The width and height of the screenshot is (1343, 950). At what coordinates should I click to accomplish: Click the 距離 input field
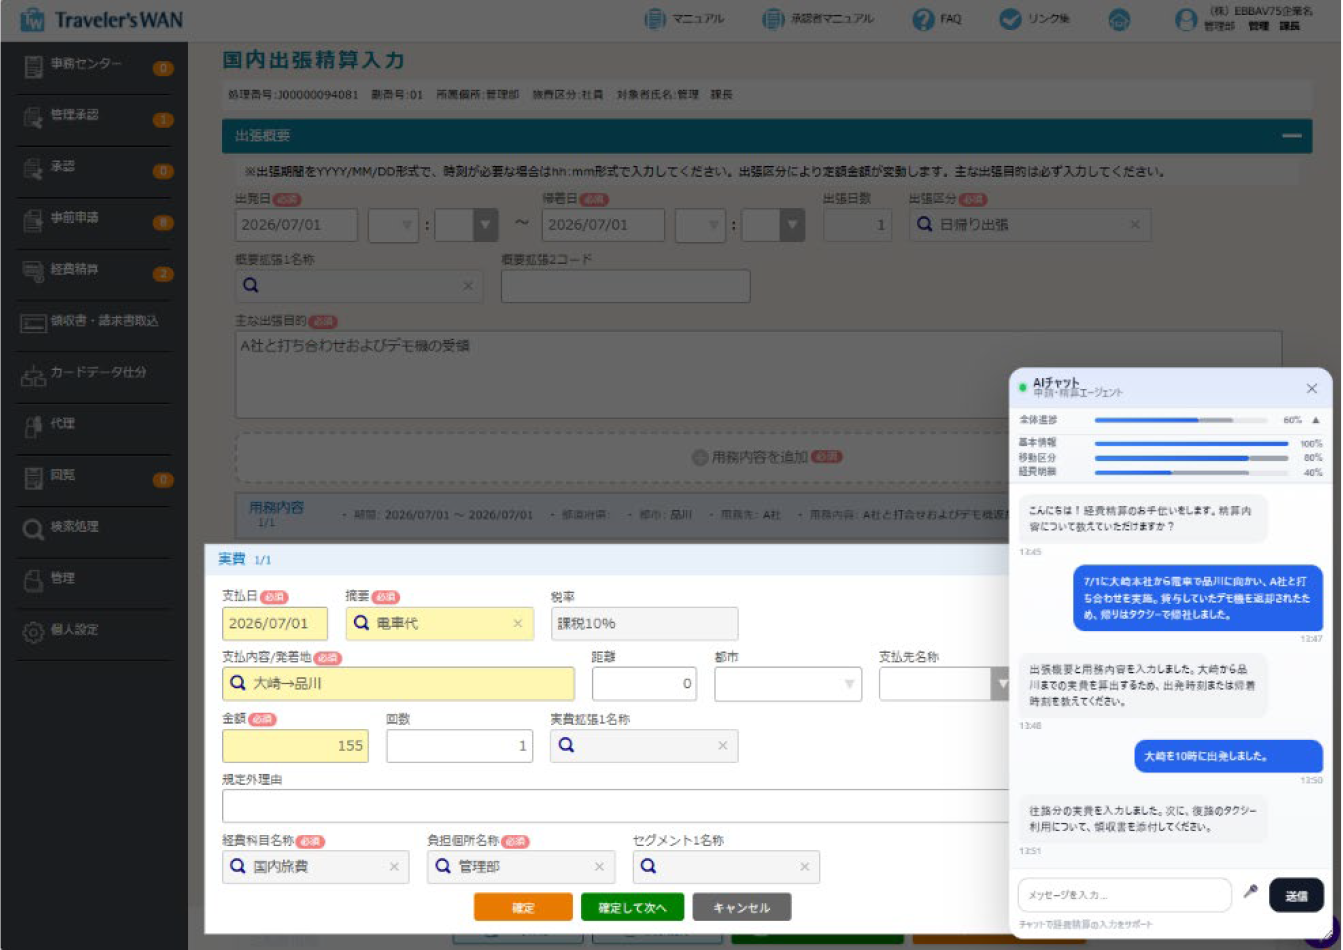pyautogui.click(x=646, y=683)
